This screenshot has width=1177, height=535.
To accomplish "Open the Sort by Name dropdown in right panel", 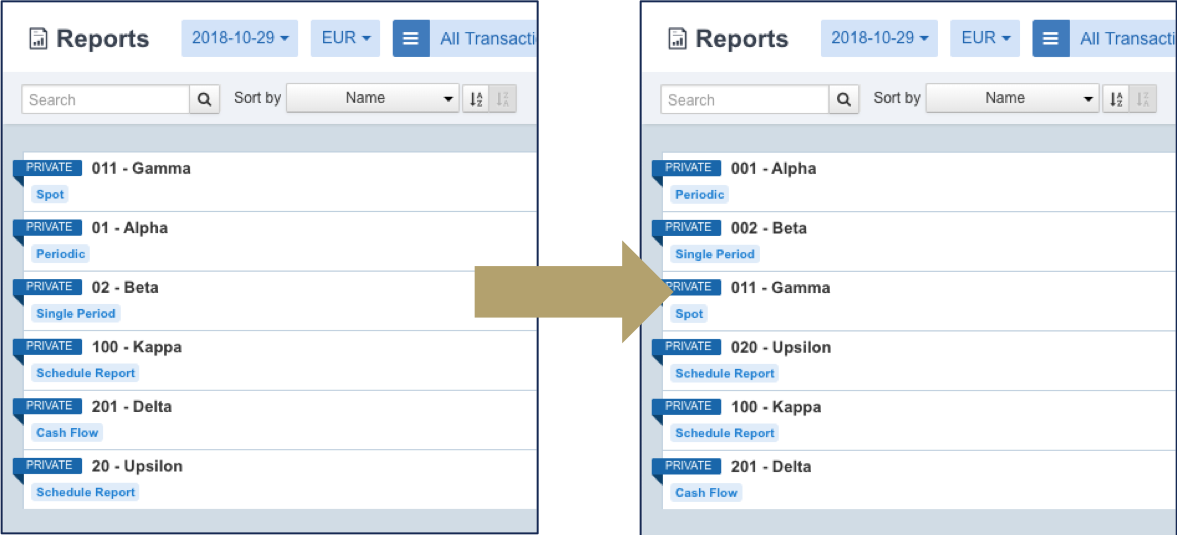I will 1012,98.
